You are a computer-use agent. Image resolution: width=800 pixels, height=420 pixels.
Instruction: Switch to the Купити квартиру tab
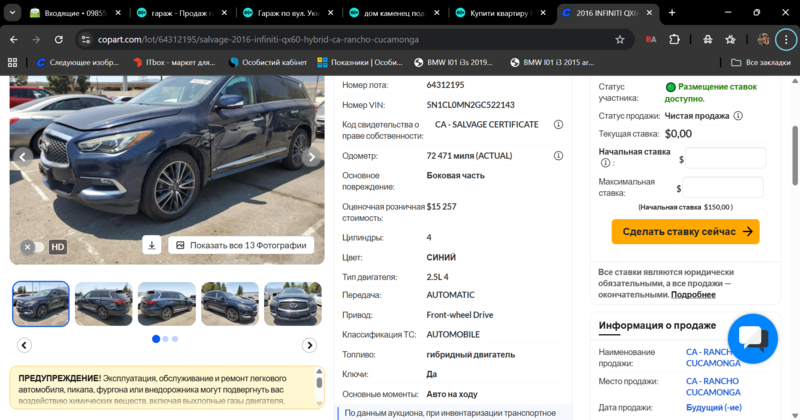click(x=501, y=13)
